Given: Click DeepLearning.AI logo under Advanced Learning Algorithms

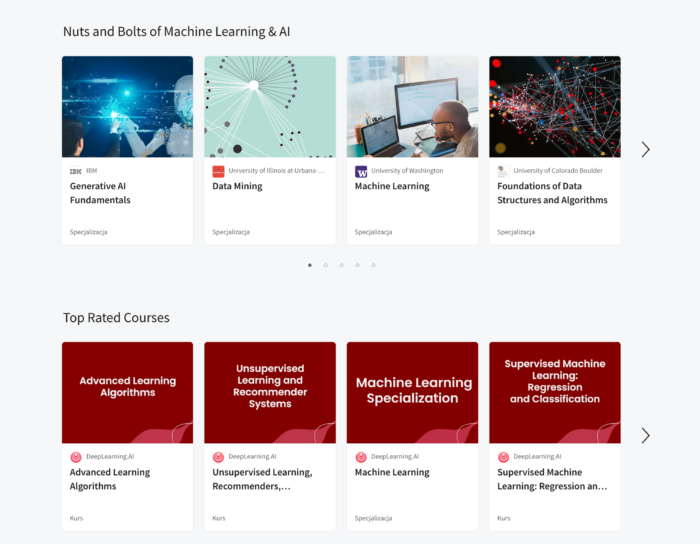Looking at the screenshot, I should coord(76,457).
